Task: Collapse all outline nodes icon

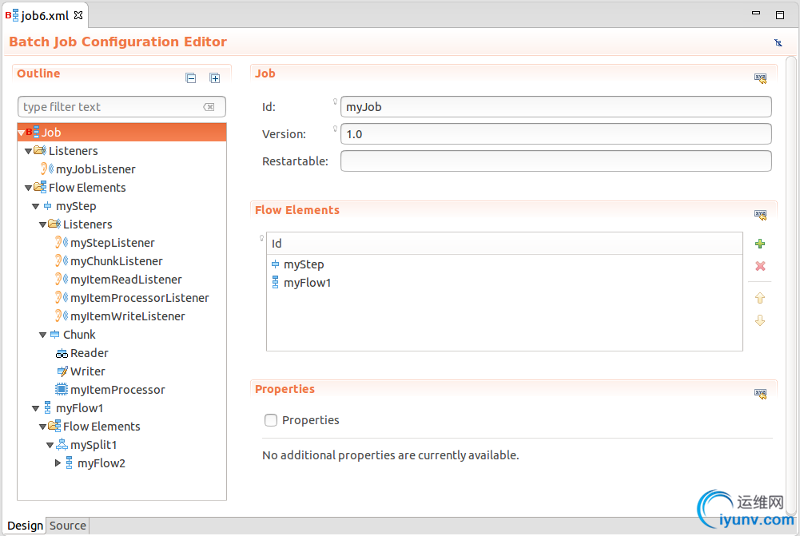Action: tap(191, 78)
